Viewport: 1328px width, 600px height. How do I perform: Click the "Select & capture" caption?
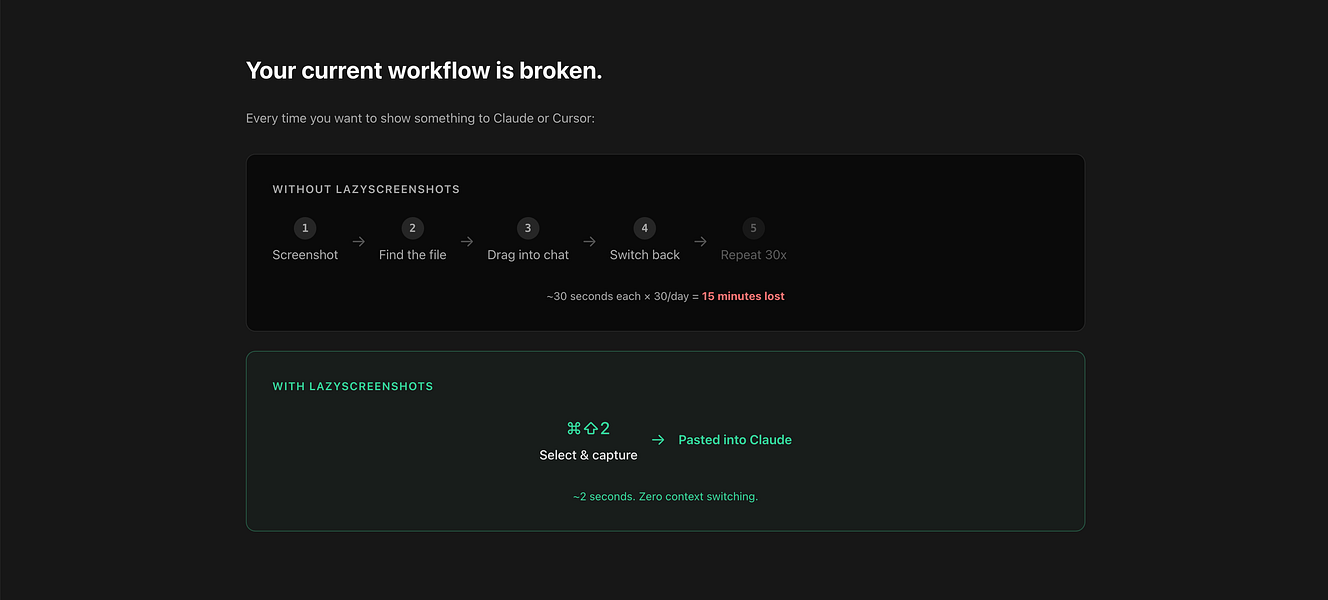click(588, 455)
